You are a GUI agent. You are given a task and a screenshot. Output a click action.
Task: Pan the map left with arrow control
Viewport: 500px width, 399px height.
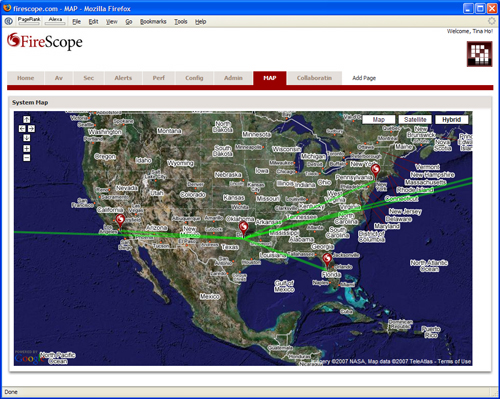22,129
